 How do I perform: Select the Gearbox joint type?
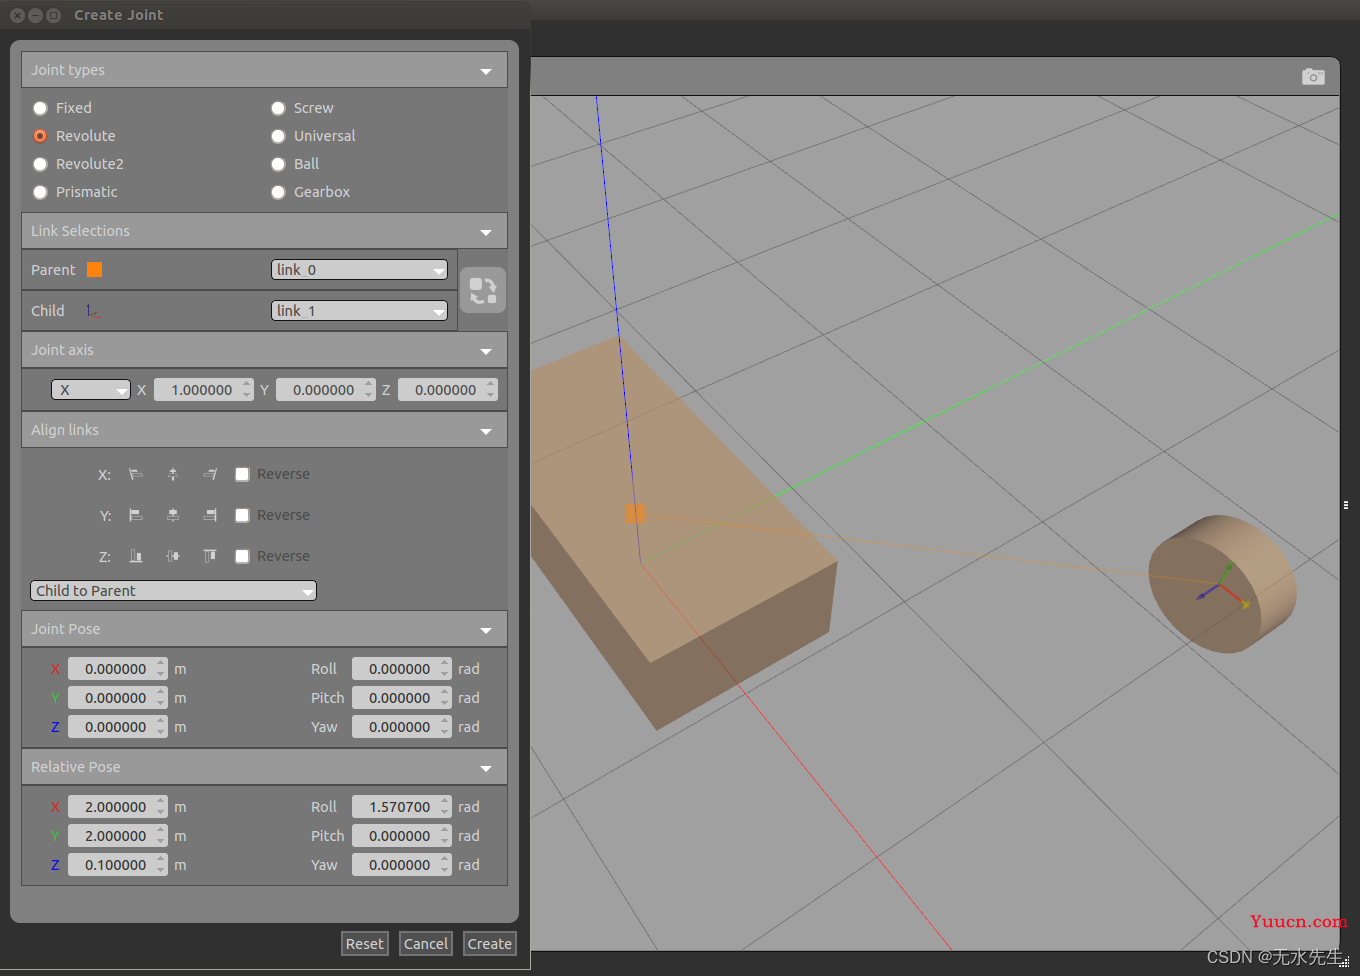[x=278, y=192]
